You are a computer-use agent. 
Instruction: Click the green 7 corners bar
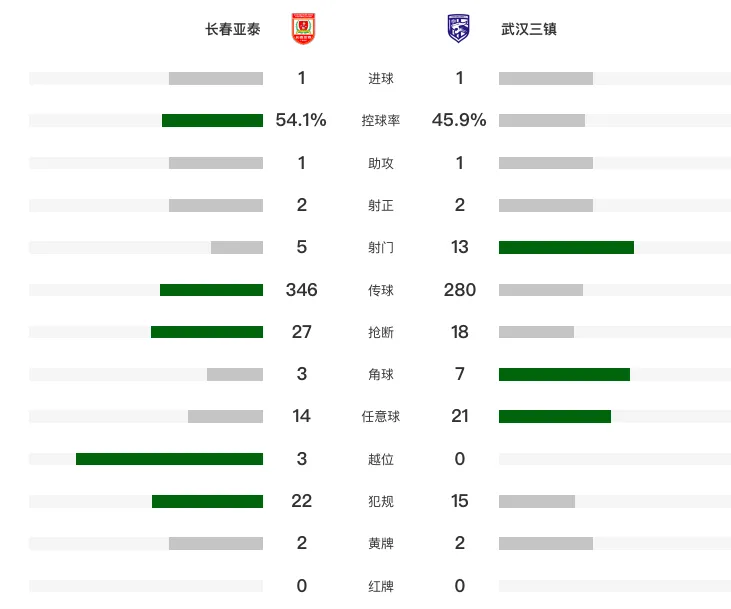click(564, 374)
